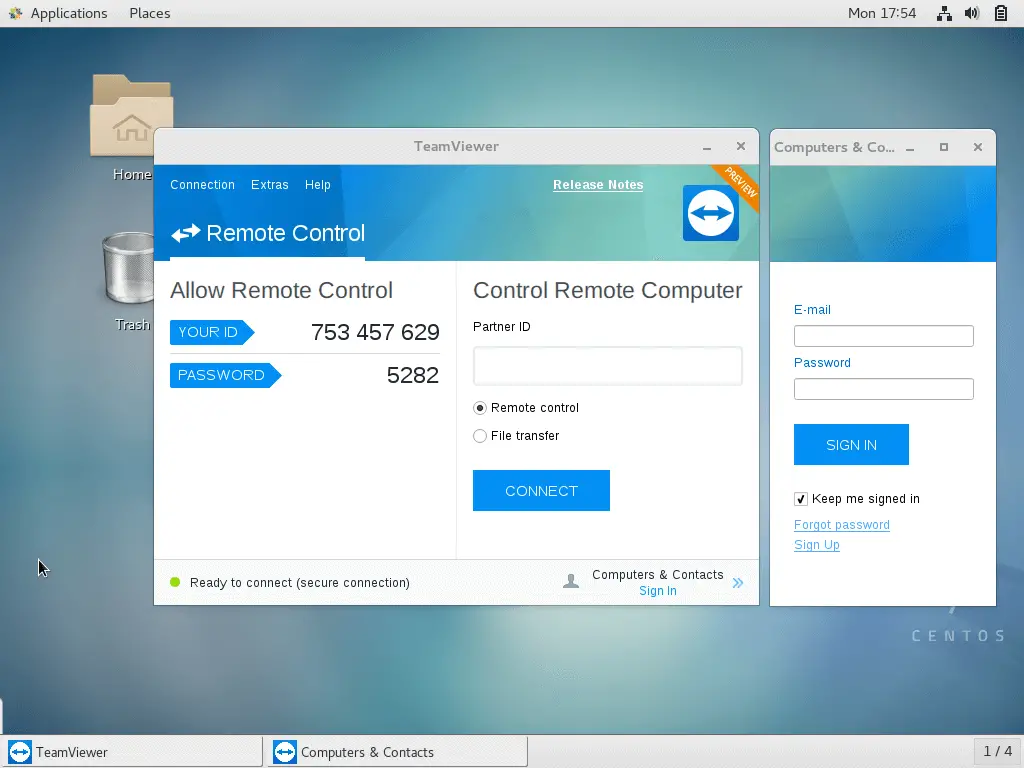Image resolution: width=1024 pixels, height=768 pixels.
Task: Open the Help menu
Action: pos(317,185)
